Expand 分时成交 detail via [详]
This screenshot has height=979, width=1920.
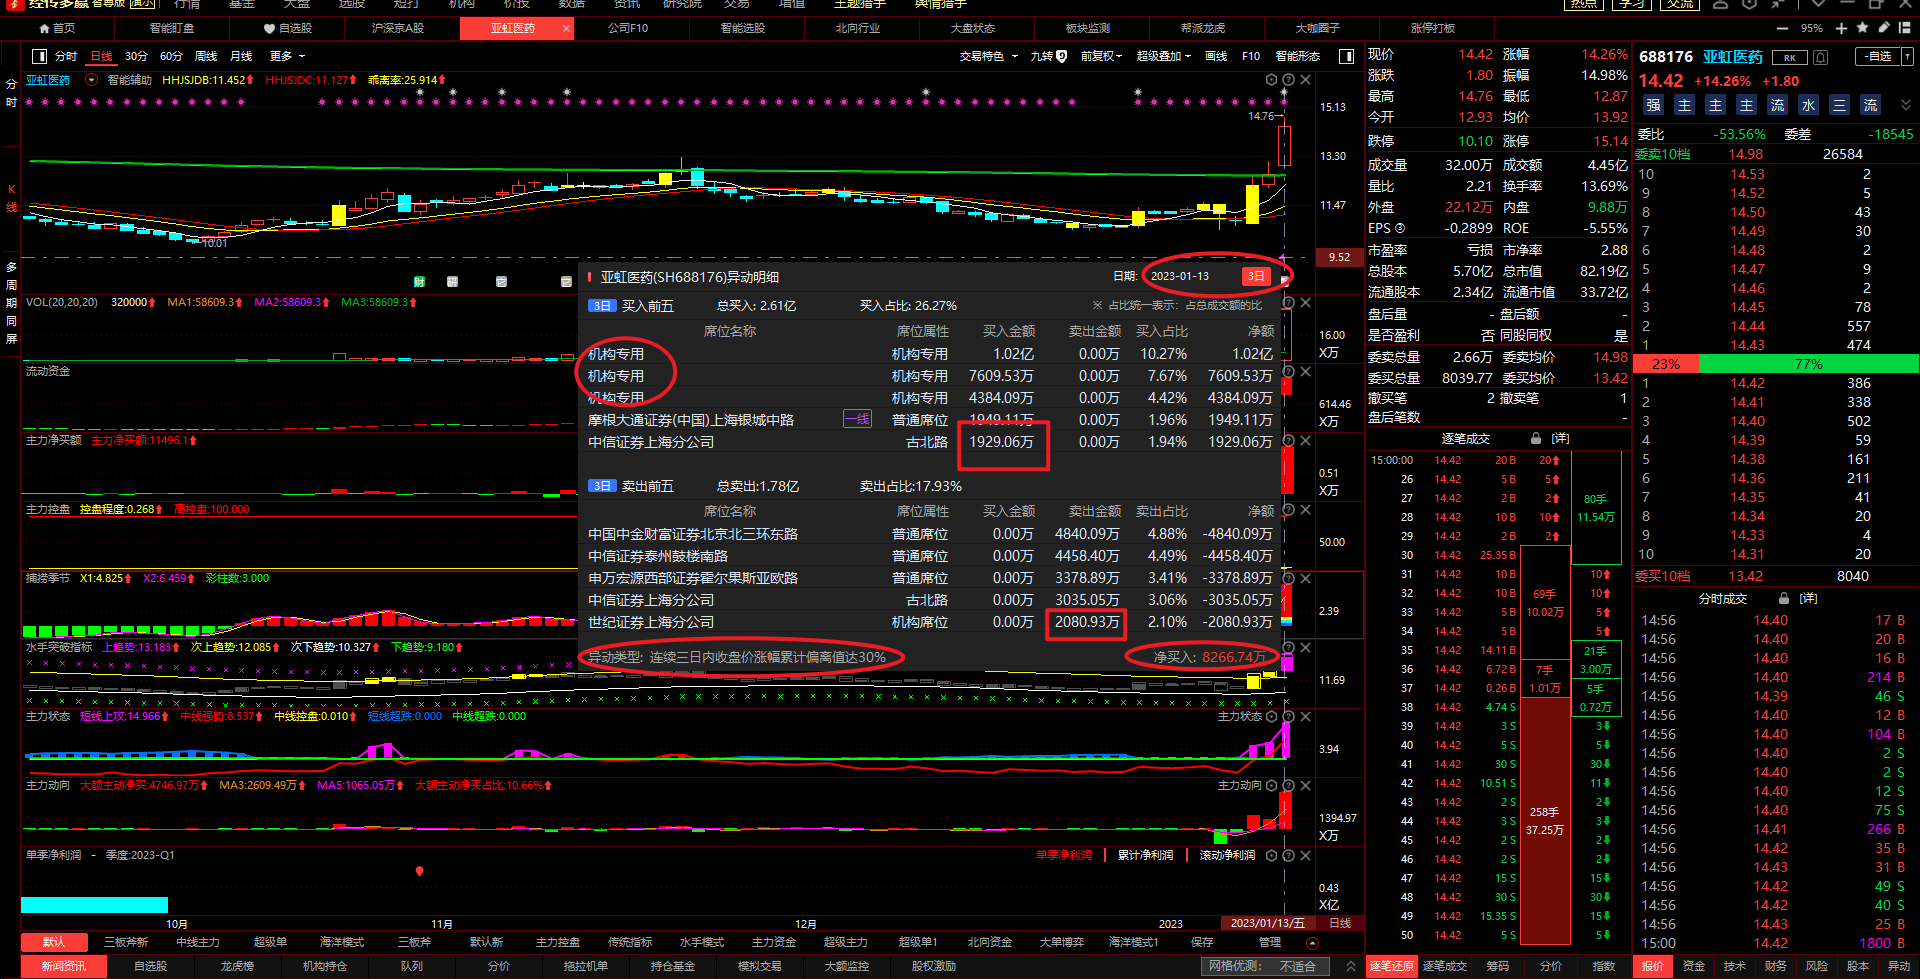(x=1808, y=598)
